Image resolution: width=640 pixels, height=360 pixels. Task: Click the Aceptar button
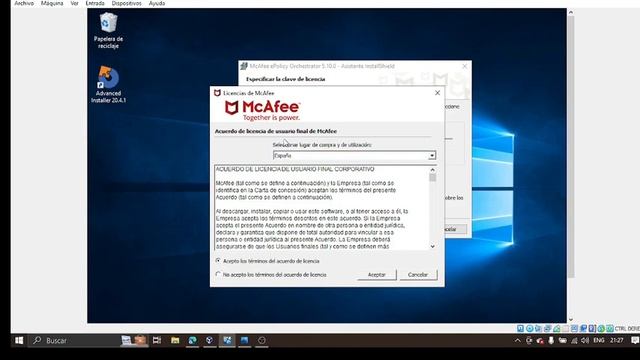376,275
